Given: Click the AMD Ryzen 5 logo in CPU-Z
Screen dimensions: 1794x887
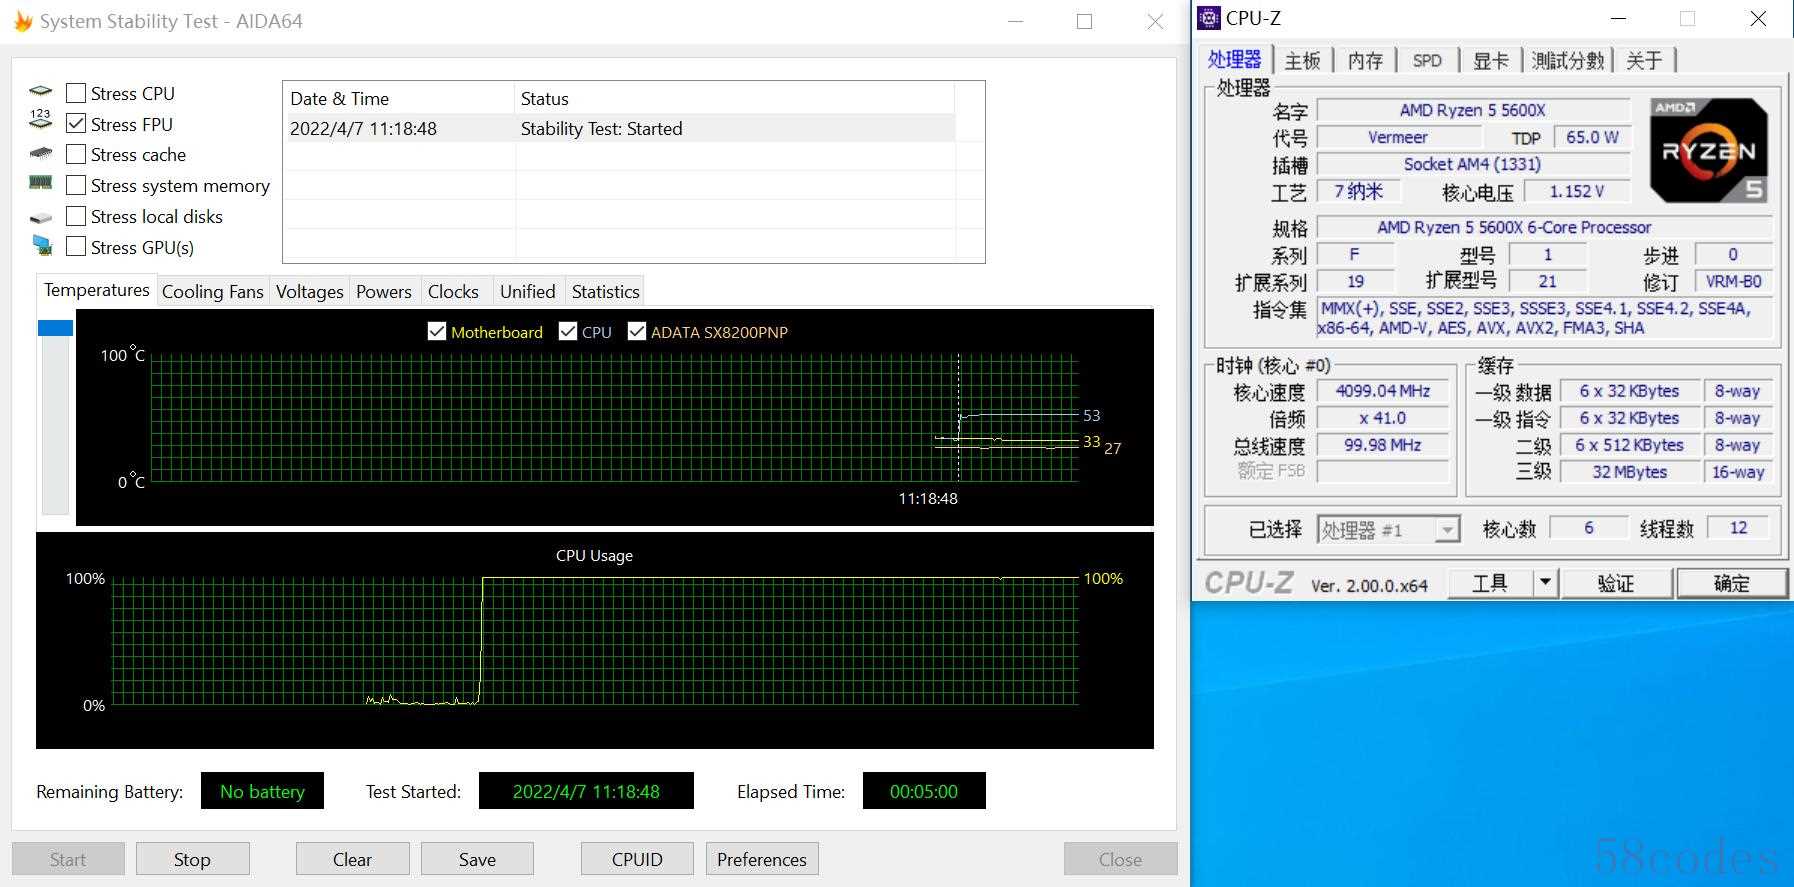Looking at the screenshot, I should [x=1708, y=151].
